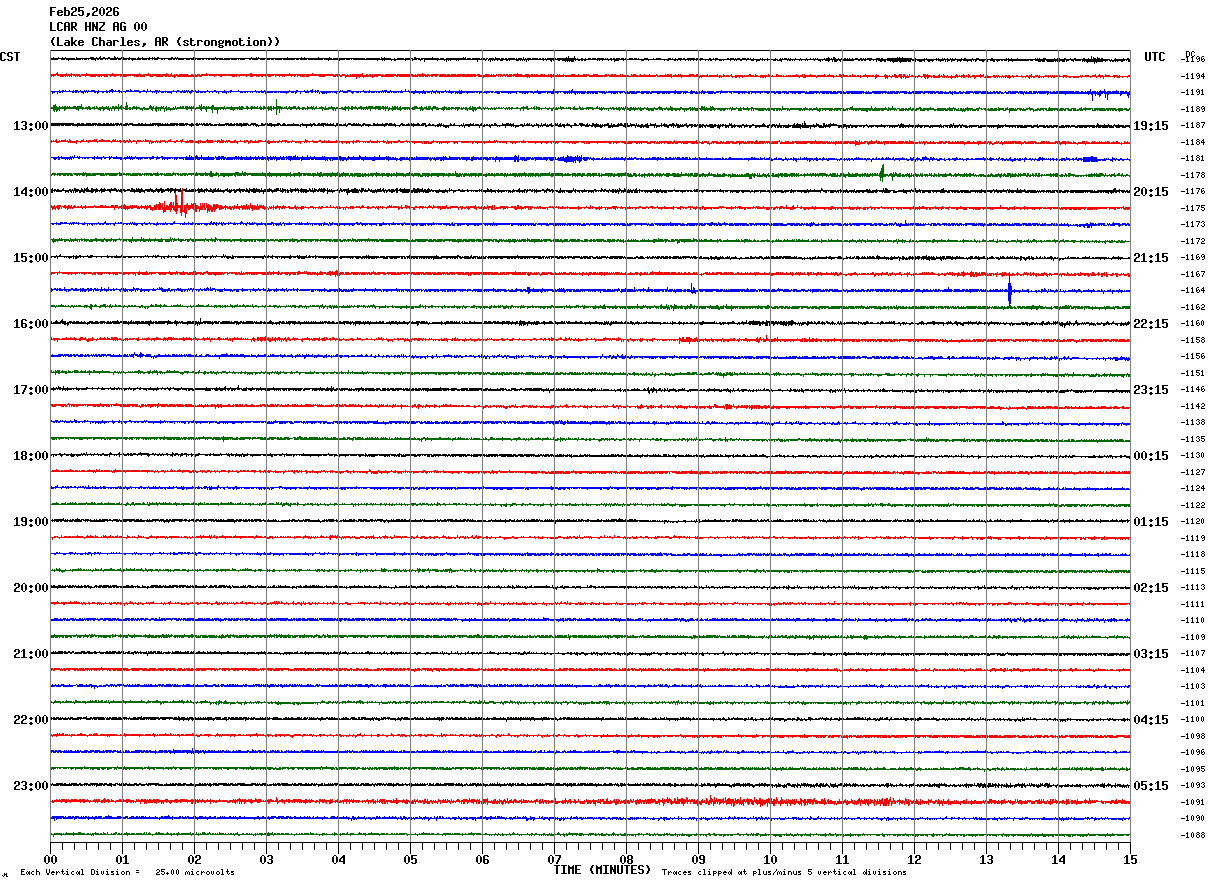Click the TIME (MINUTES) axis title
Viewport: 1210px width, 886px height.
tap(602, 870)
